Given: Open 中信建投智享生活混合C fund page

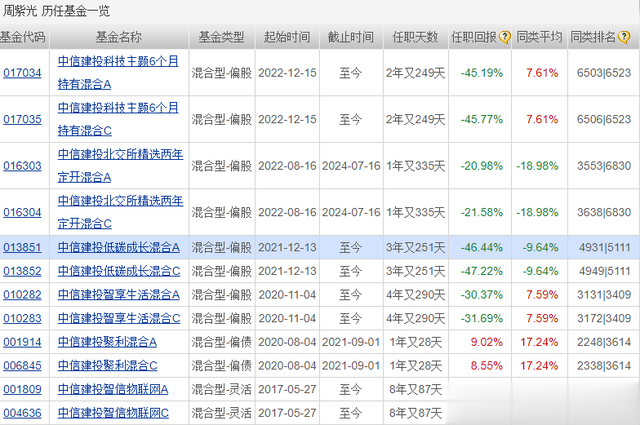Looking at the screenshot, I should (x=119, y=318).
